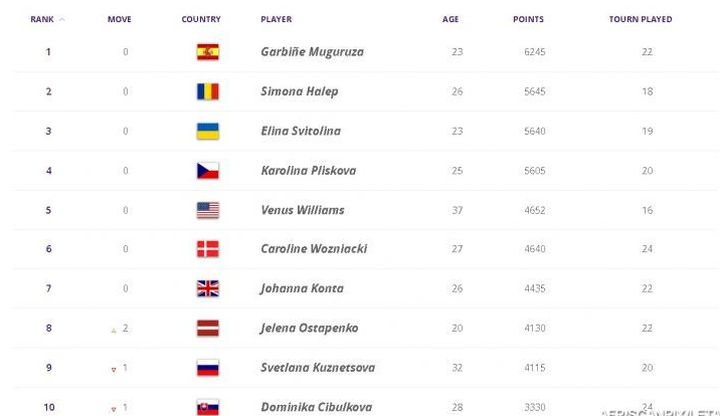This screenshot has height=416, width=720.
Task: Open Venus Williams player link
Action: coord(302,210)
